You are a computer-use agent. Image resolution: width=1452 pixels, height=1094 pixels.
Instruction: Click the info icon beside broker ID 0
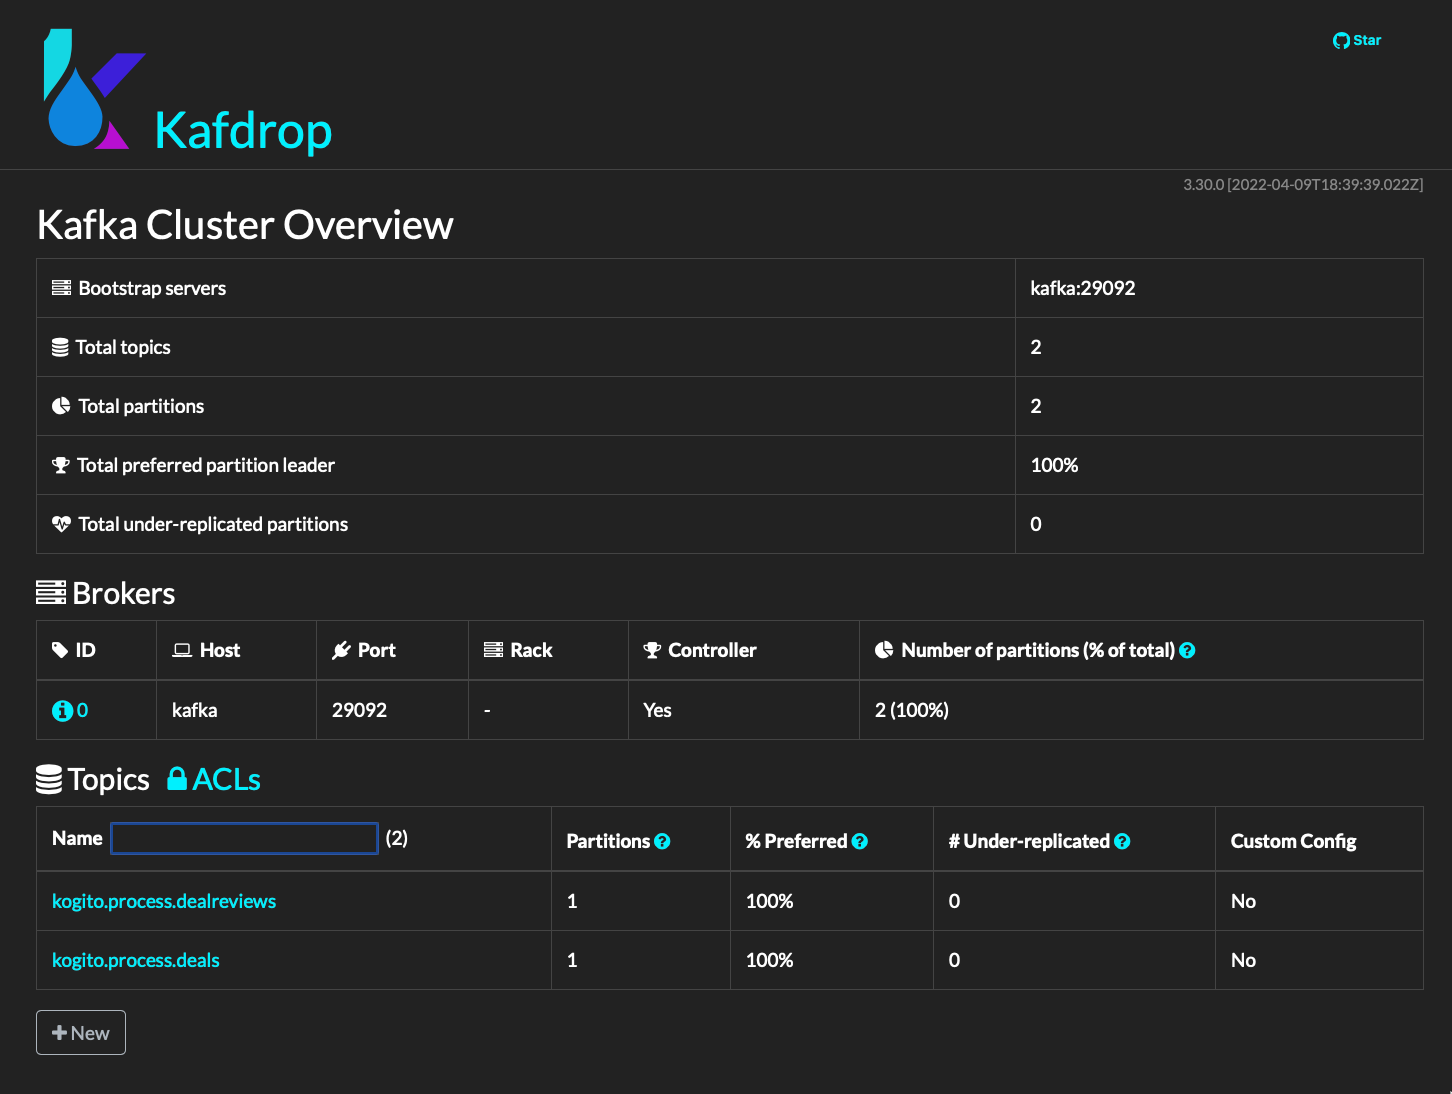coord(62,711)
